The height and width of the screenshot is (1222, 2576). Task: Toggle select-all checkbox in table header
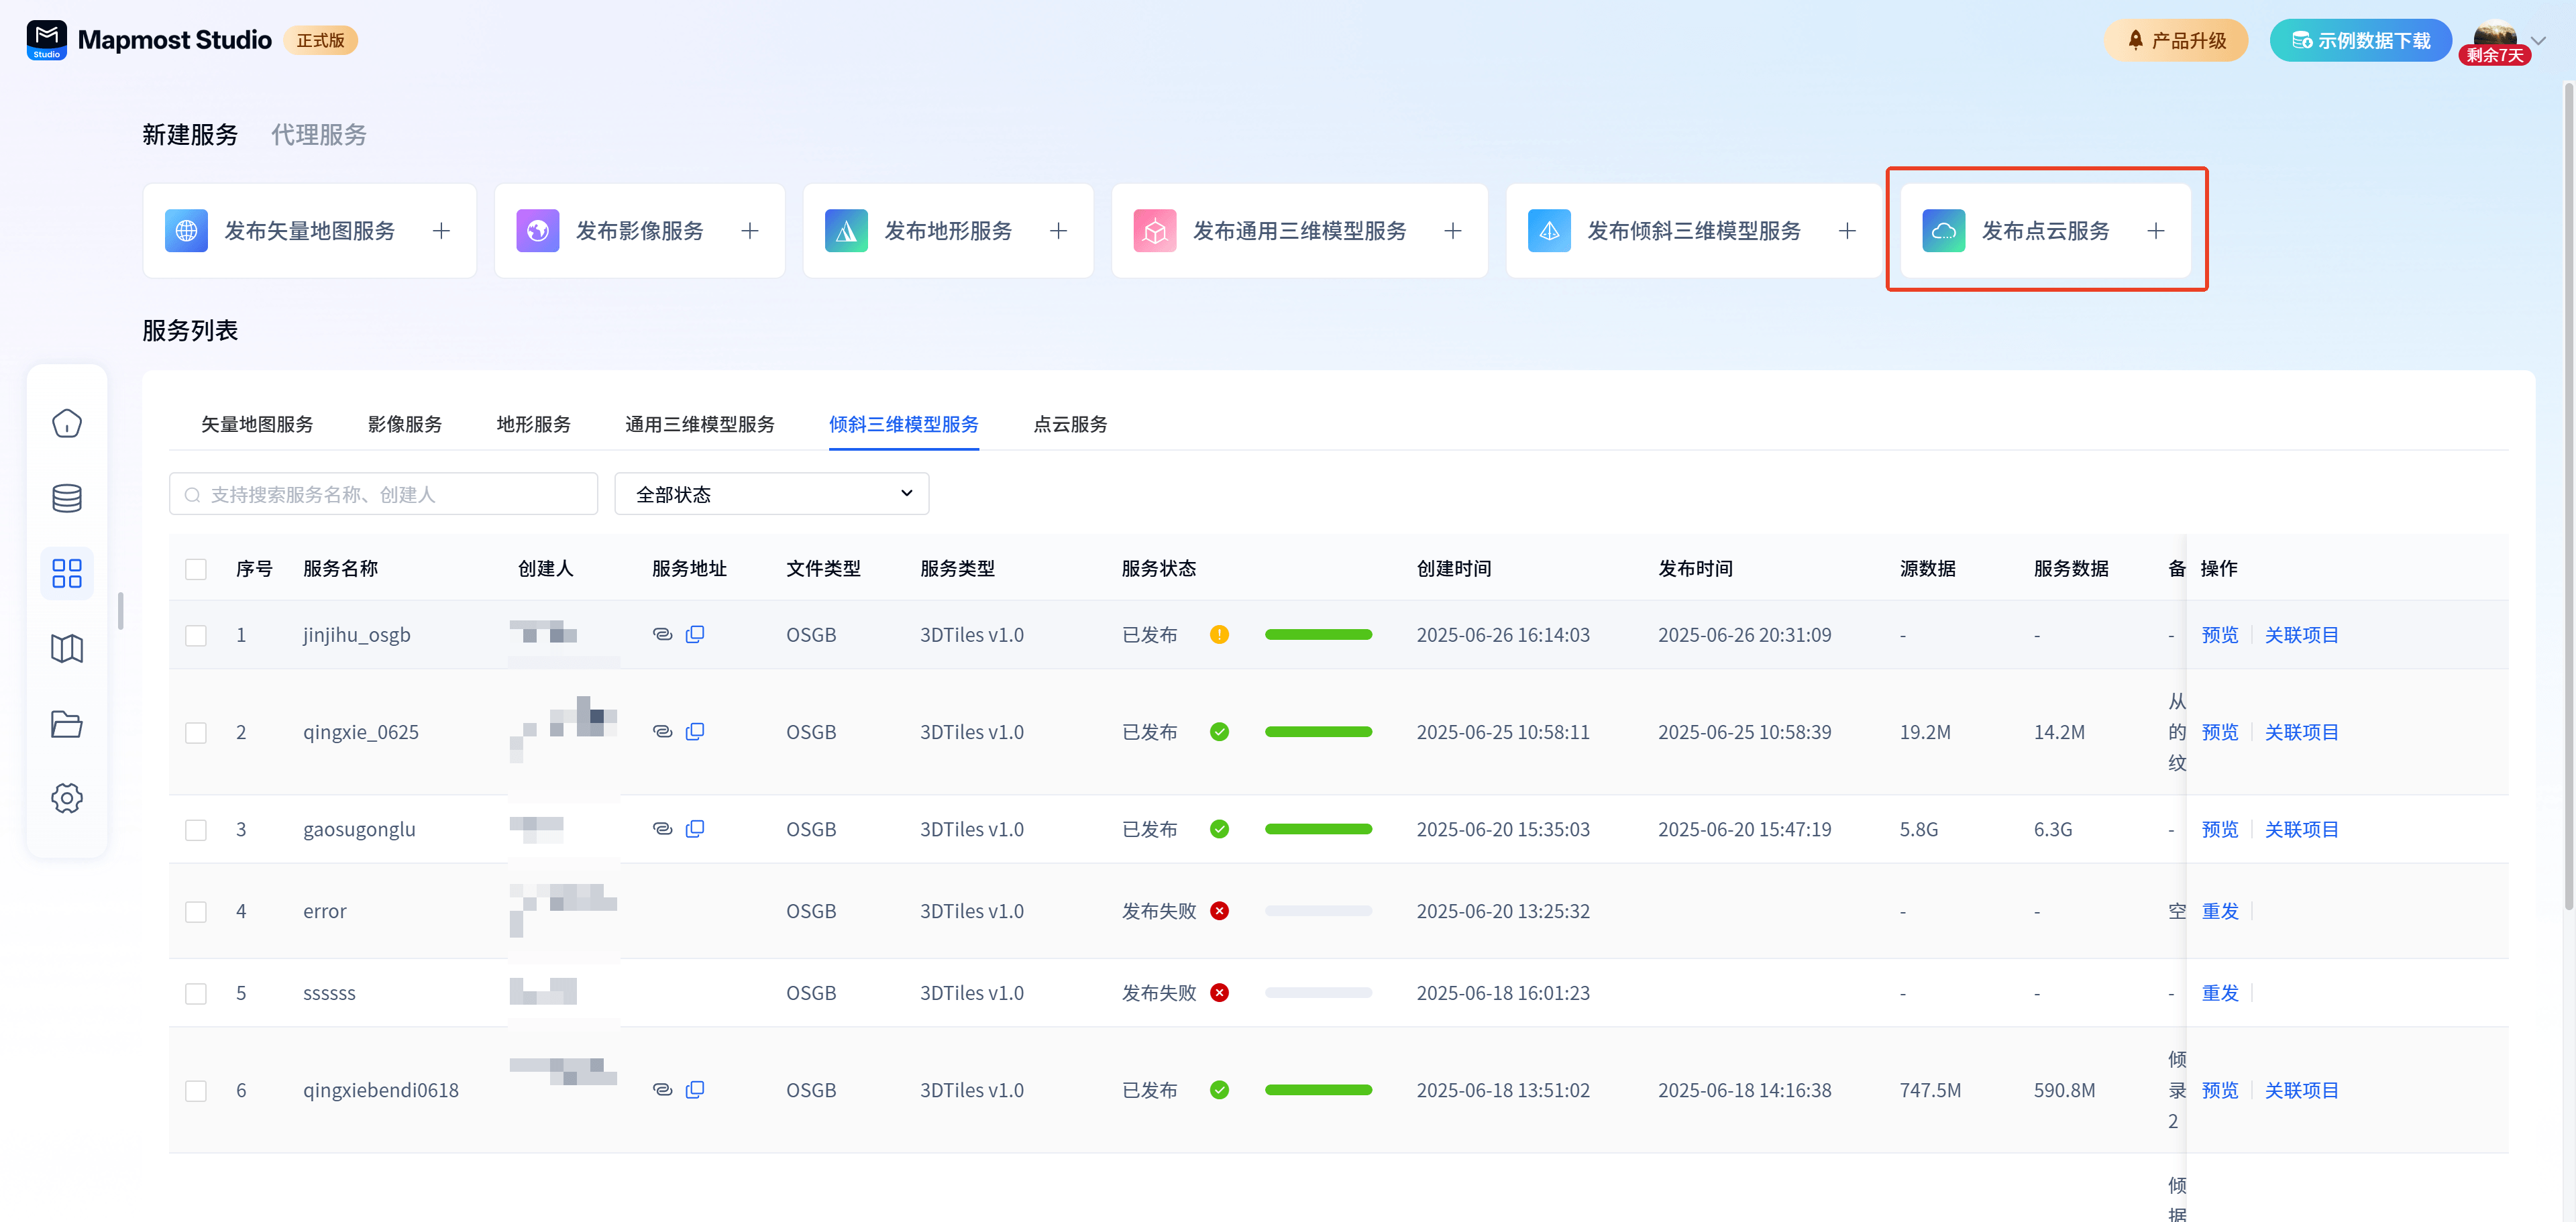coord(196,569)
